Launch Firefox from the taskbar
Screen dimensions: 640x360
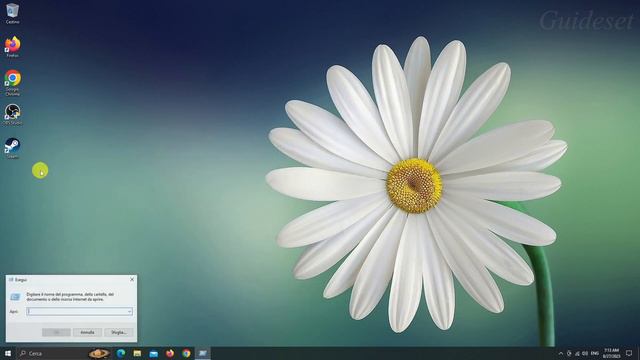(x=170, y=353)
